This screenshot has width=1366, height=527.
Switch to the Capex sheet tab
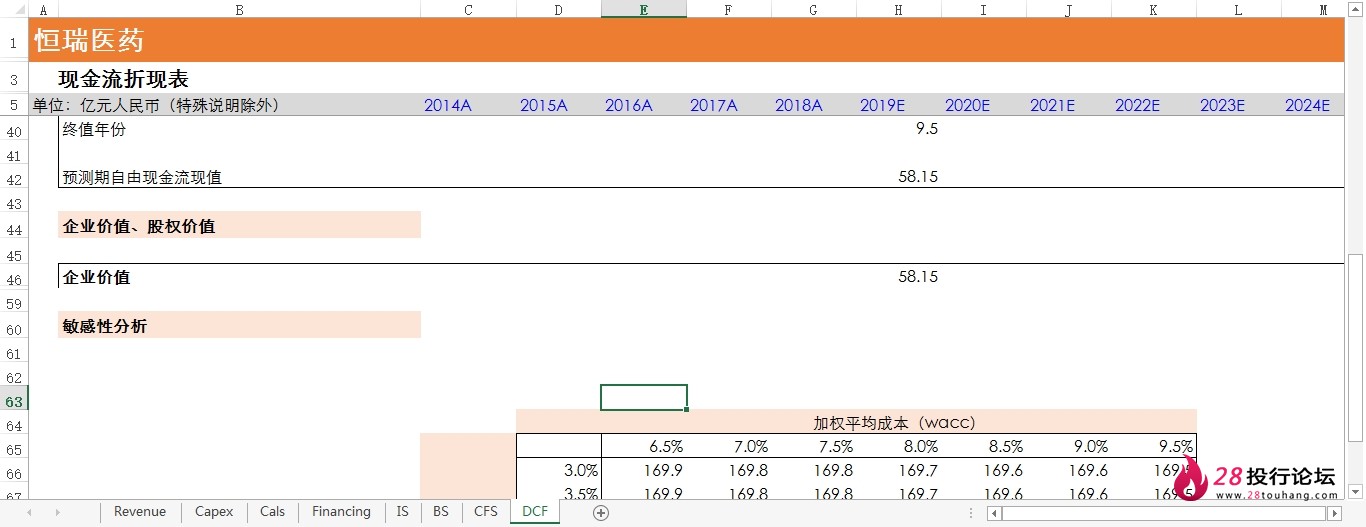(x=214, y=512)
